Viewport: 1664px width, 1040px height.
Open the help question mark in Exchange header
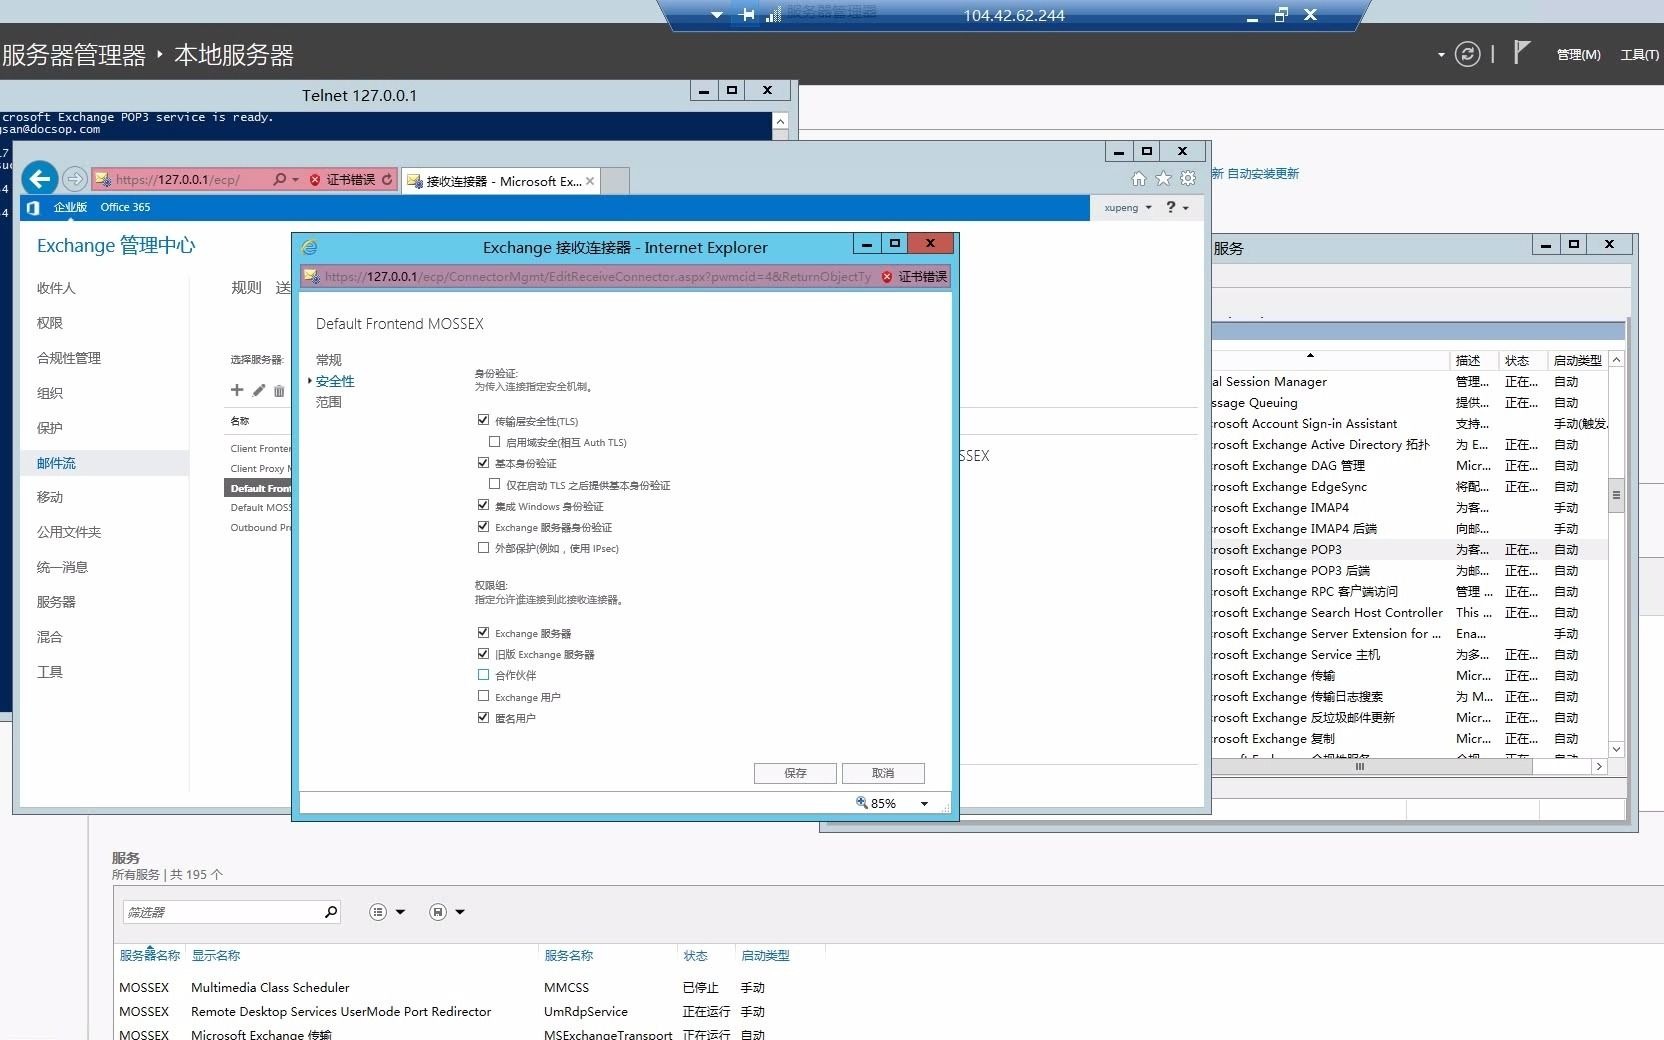coord(1171,207)
